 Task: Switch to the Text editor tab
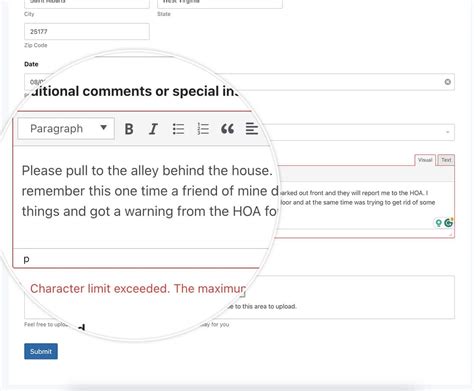(x=446, y=160)
